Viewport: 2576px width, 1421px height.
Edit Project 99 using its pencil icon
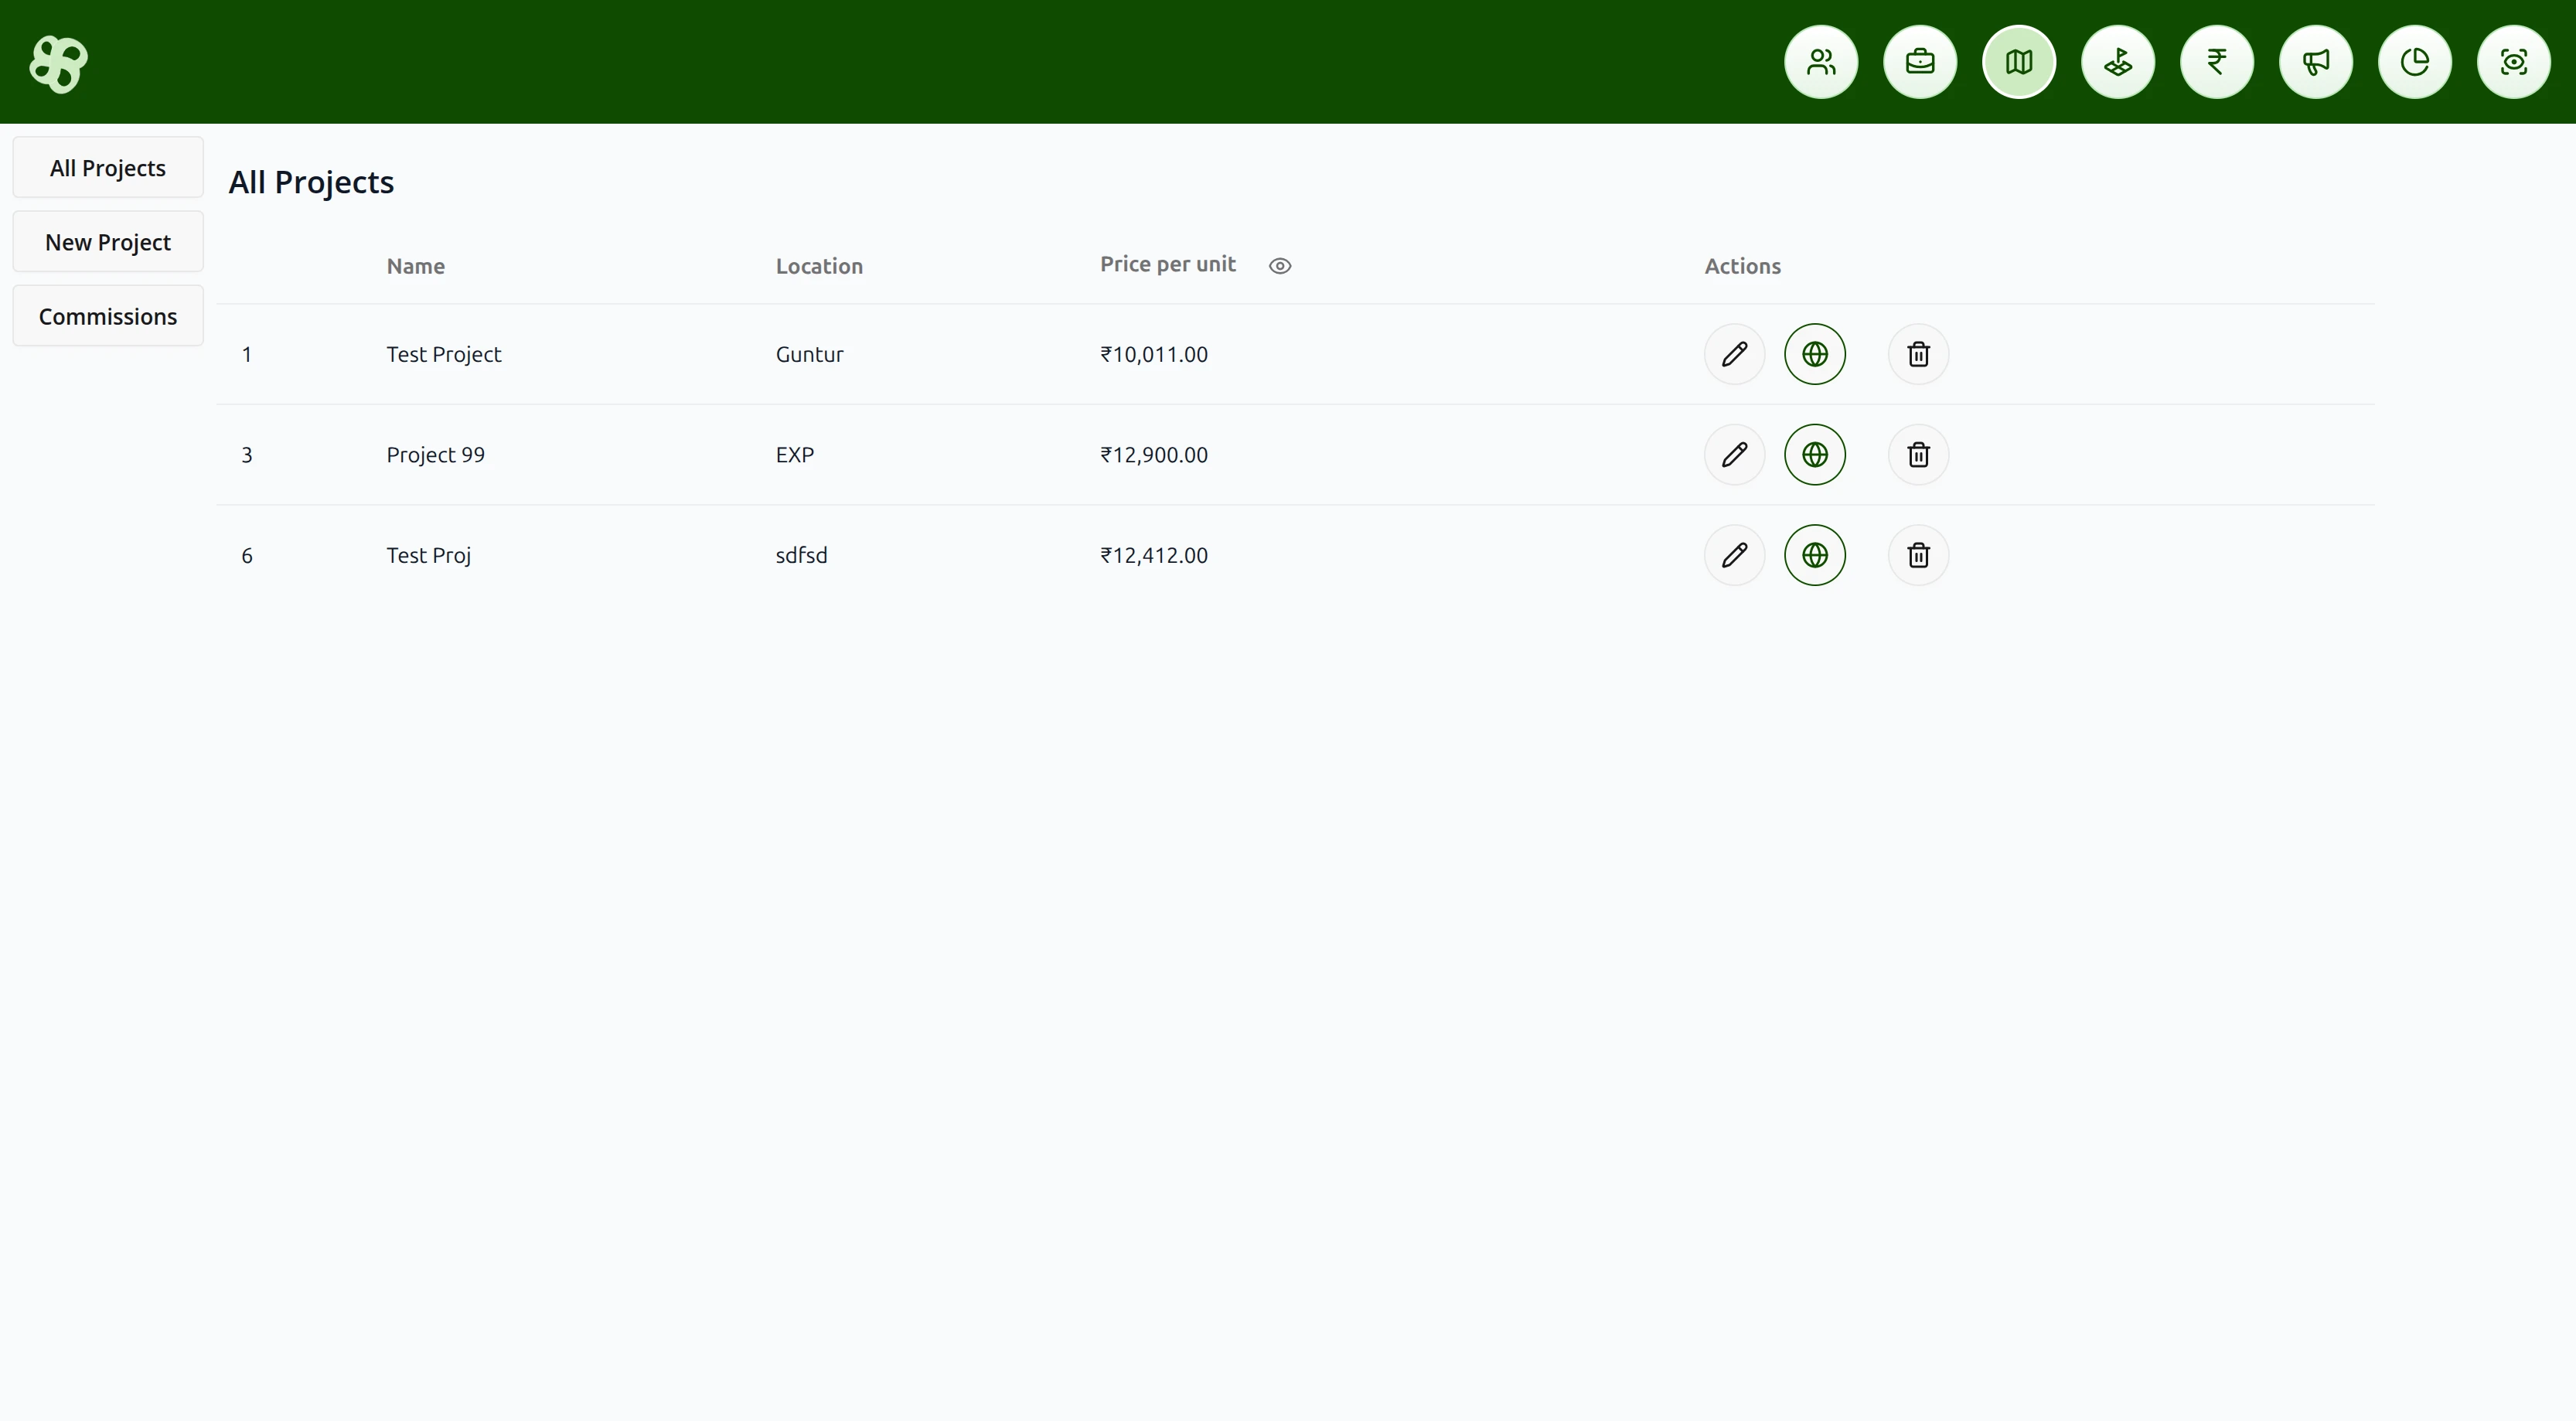pos(1733,455)
